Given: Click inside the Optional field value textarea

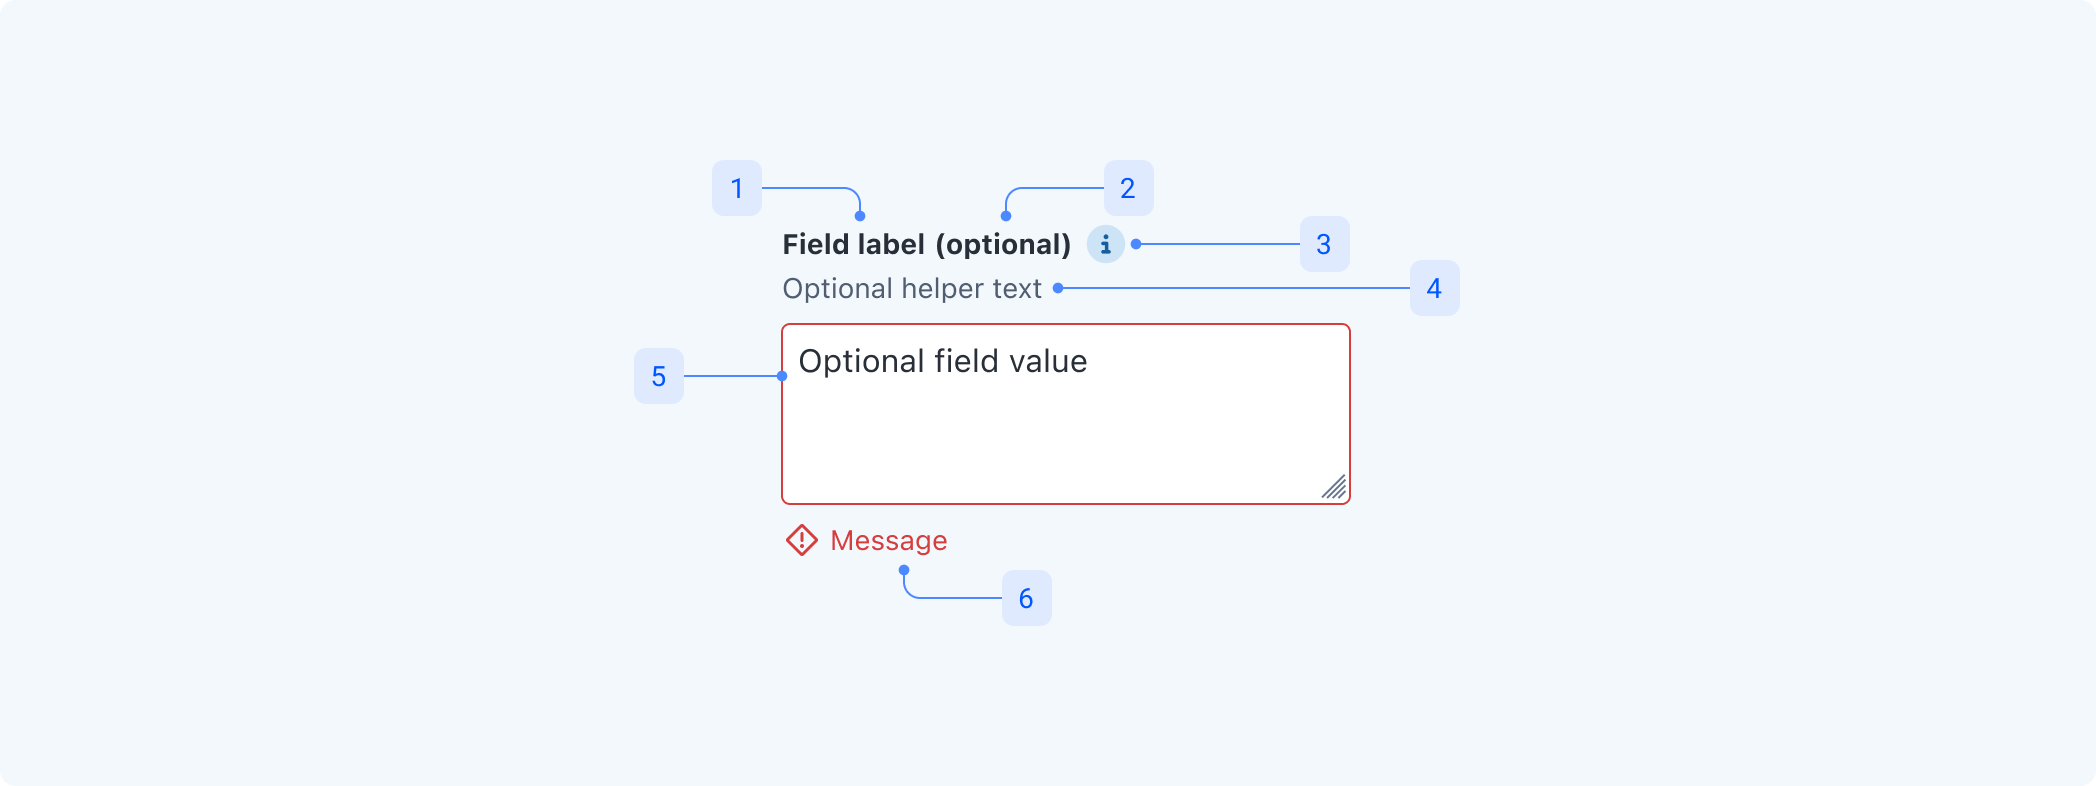Looking at the screenshot, I should 1066,414.
